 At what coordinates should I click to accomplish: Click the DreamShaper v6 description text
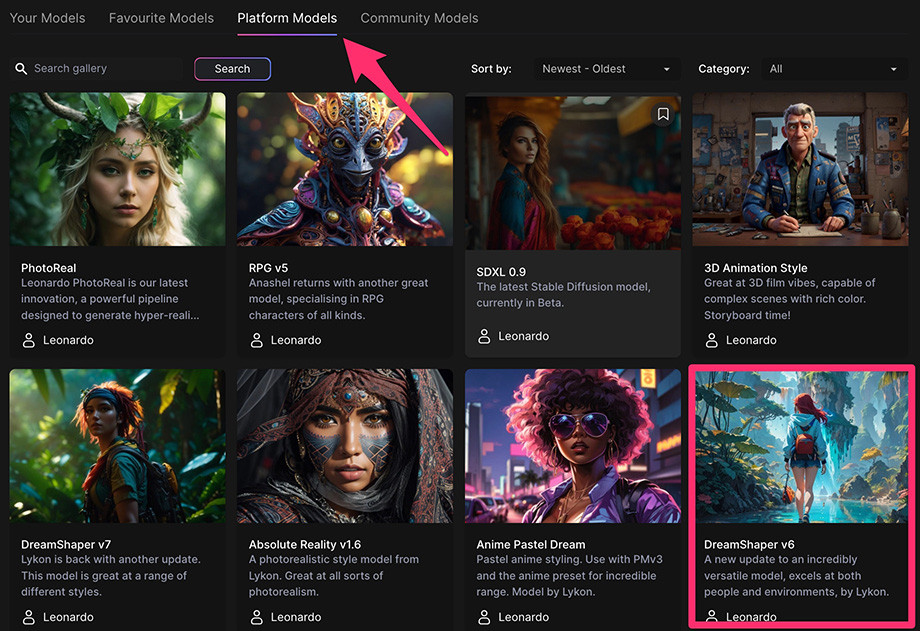(796, 576)
